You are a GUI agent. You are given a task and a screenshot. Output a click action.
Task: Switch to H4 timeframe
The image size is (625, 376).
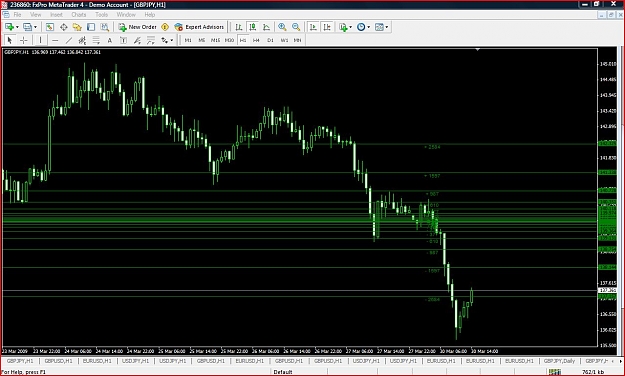pyautogui.click(x=256, y=40)
